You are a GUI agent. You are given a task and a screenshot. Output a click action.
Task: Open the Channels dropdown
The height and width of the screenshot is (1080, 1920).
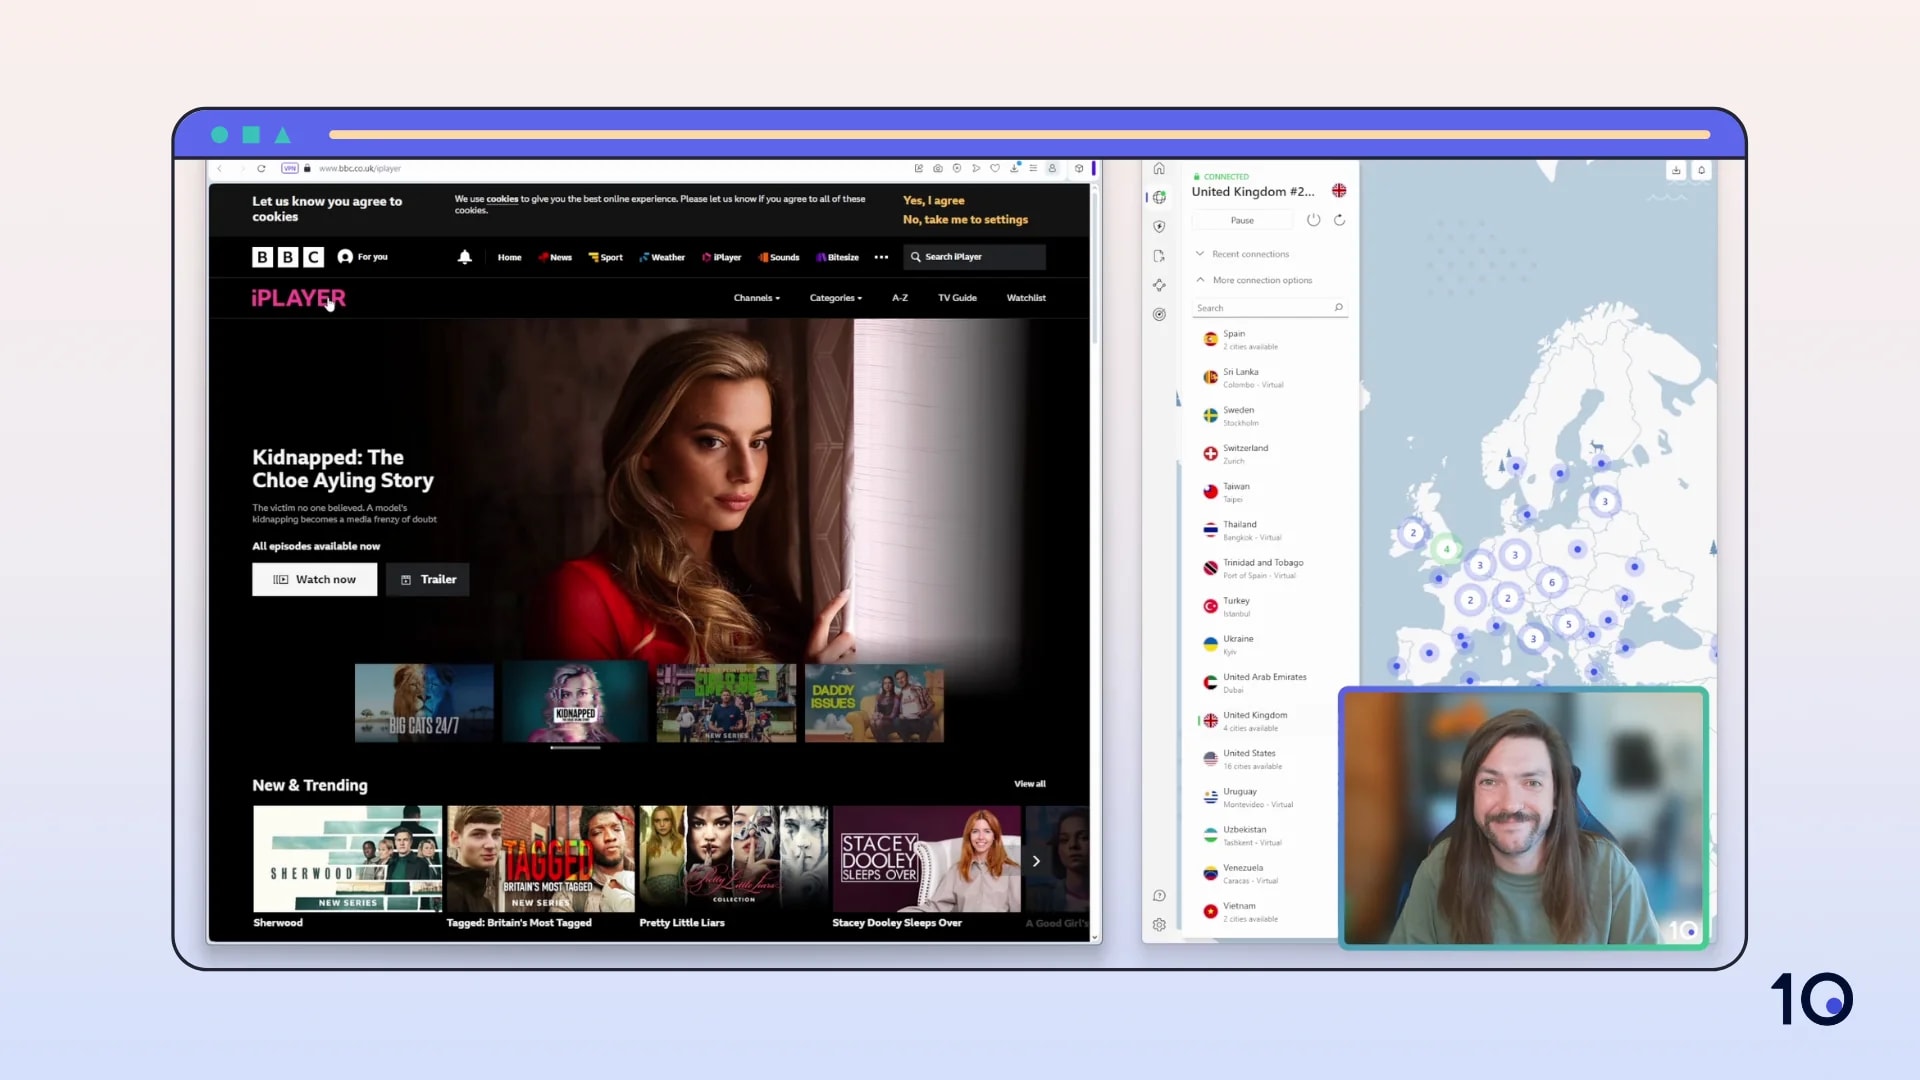pyautogui.click(x=756, y=298)
